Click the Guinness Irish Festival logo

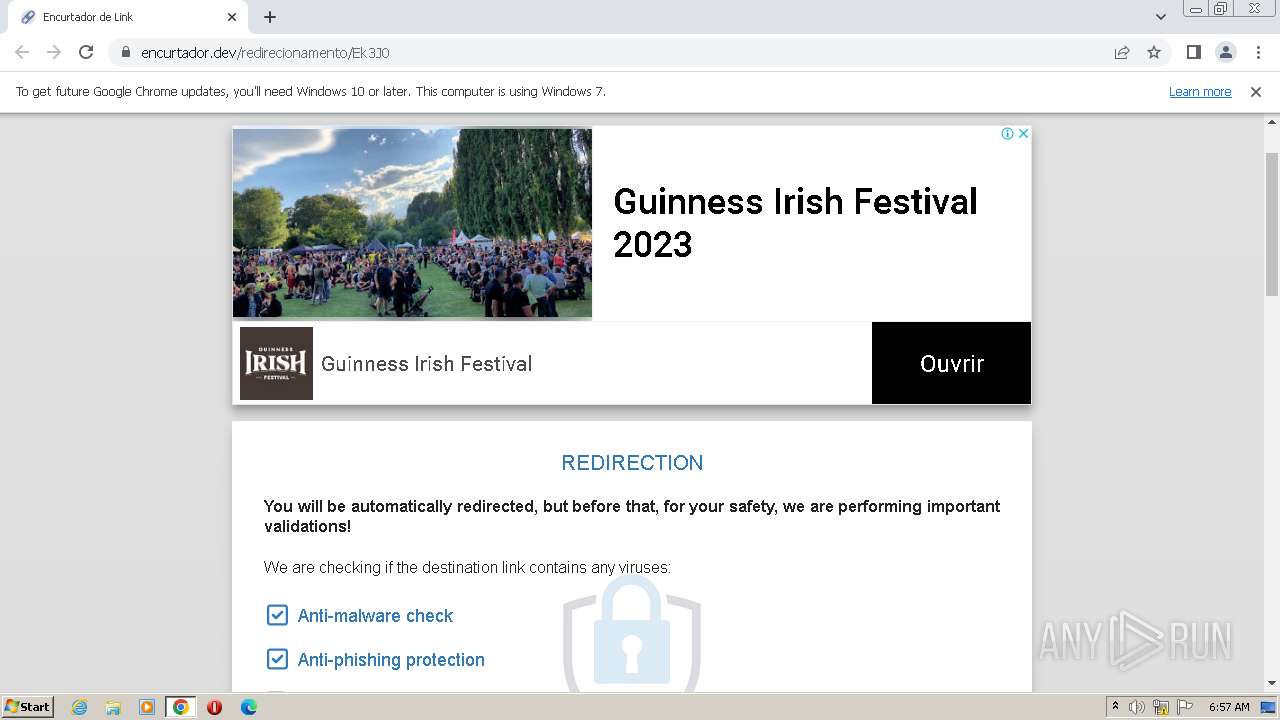pos(276,363)
